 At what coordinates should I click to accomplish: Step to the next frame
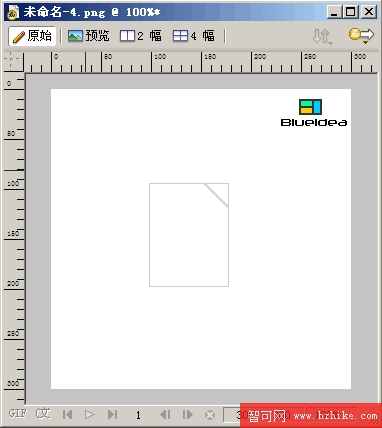pos(188,414)
